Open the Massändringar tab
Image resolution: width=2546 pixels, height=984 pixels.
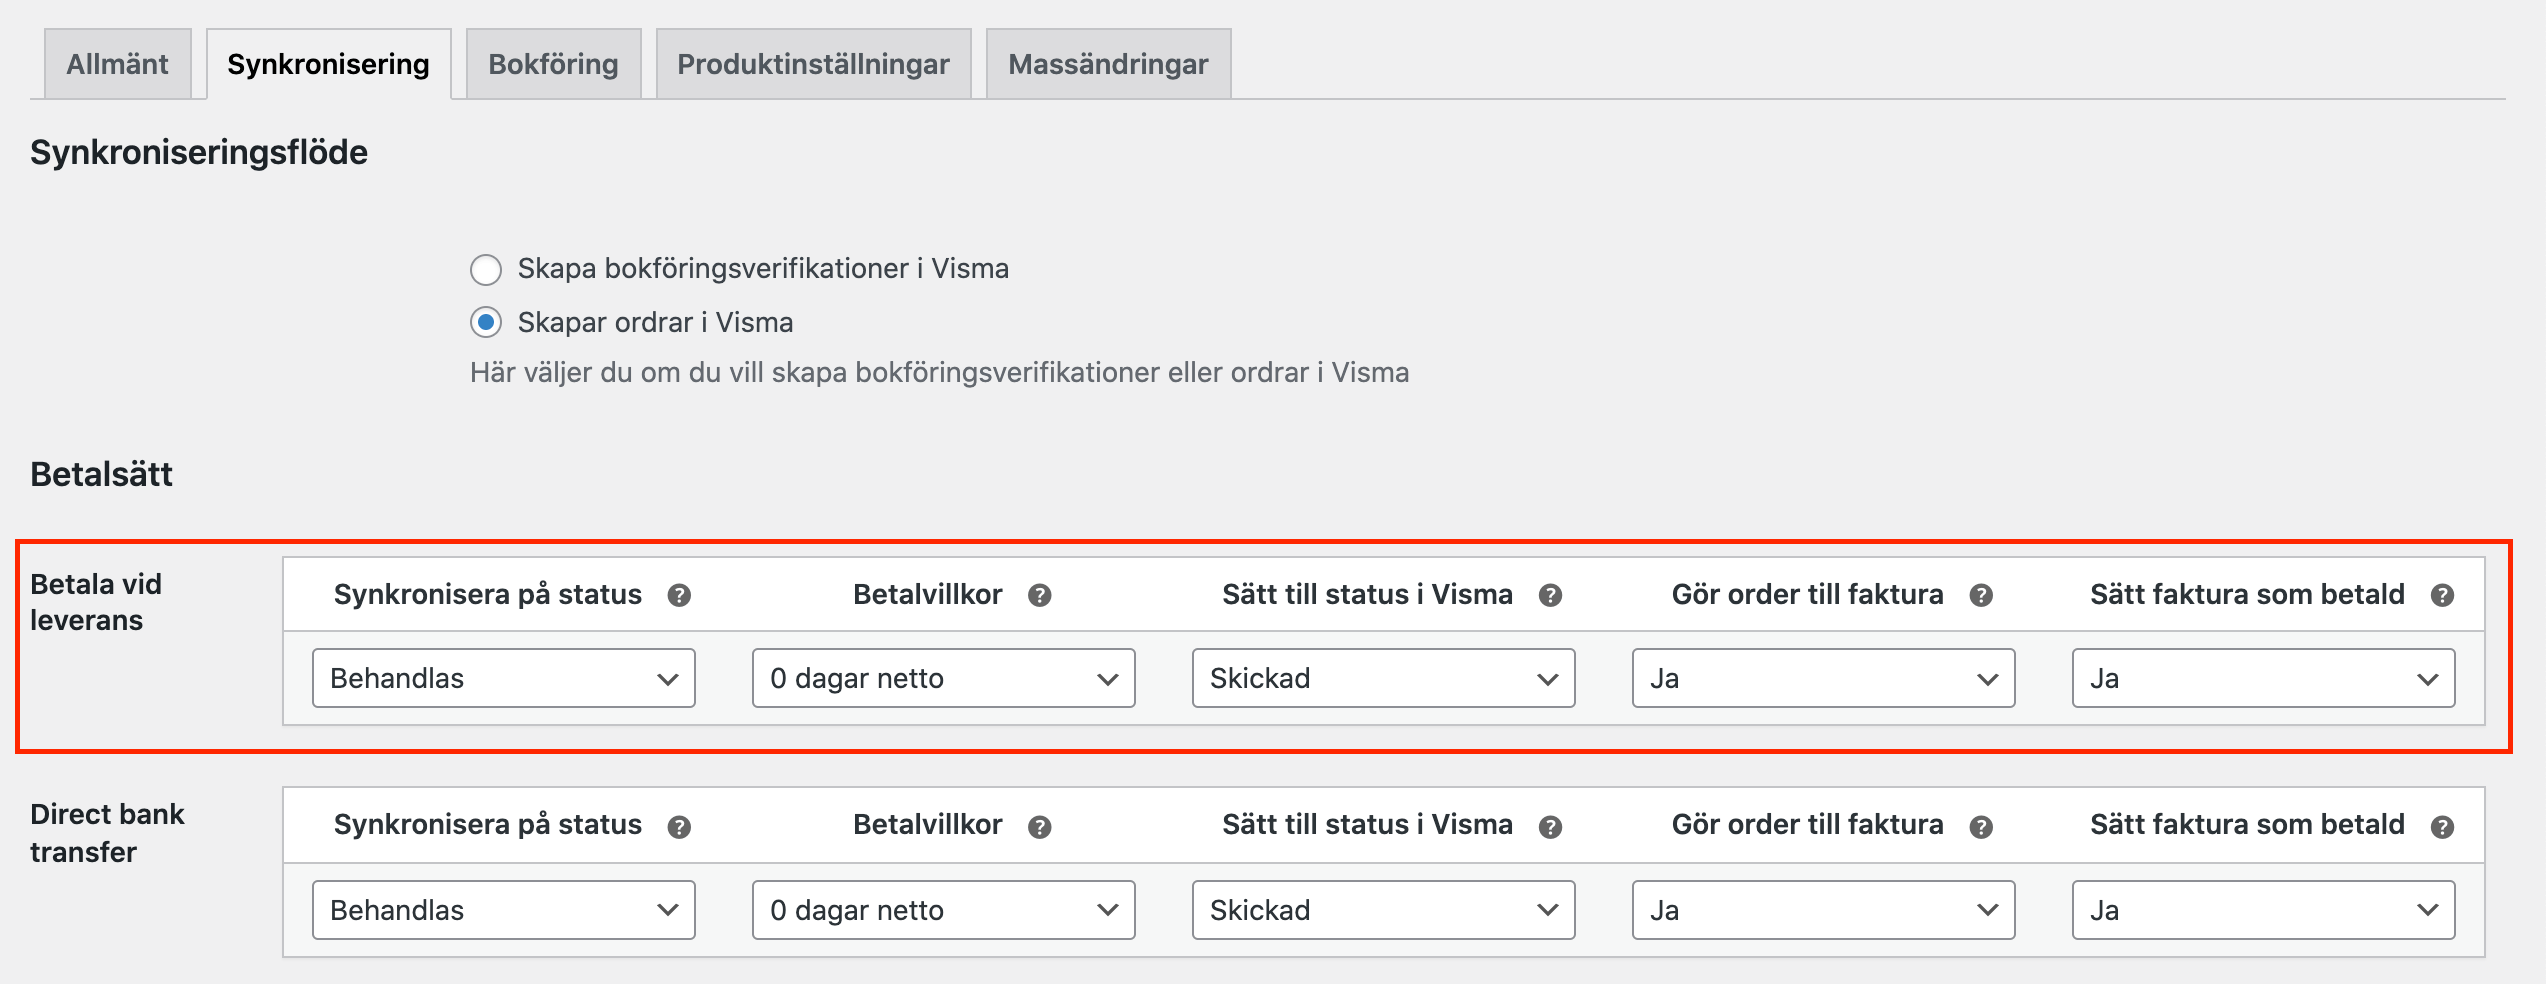tap(1107, 63)
